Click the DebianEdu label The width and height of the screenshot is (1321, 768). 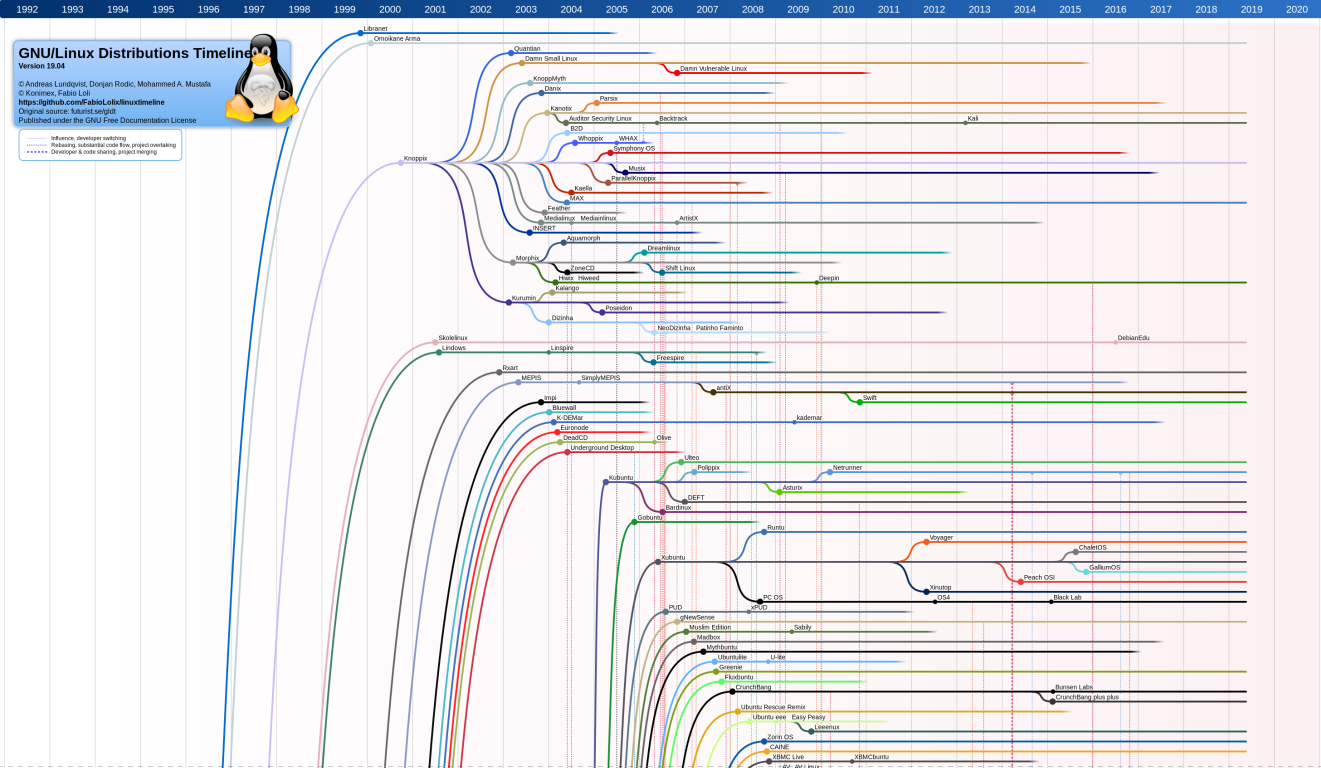click(x=1133, y=338)
